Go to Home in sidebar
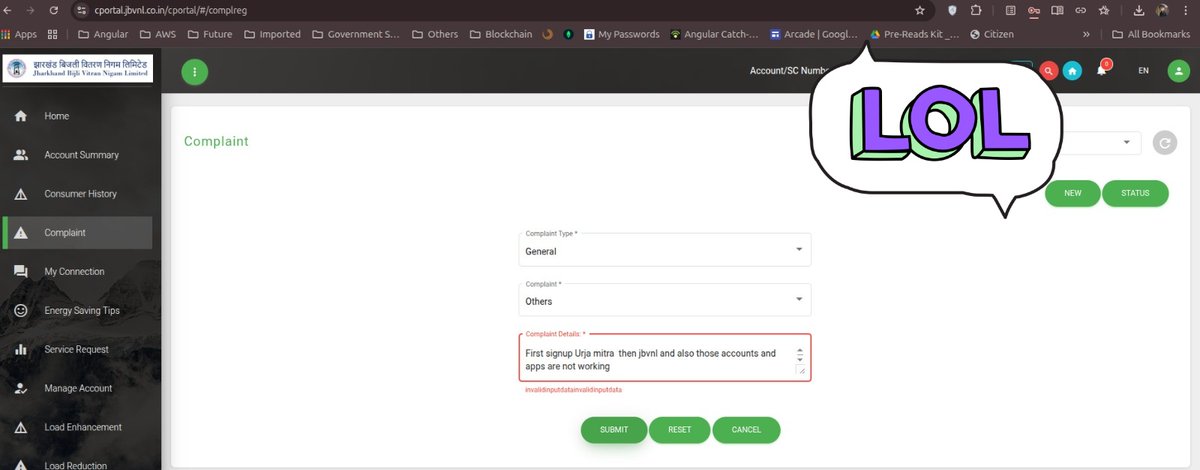Image resolution: width=1200 pixels, height=470 pixels. pos(78,116)
